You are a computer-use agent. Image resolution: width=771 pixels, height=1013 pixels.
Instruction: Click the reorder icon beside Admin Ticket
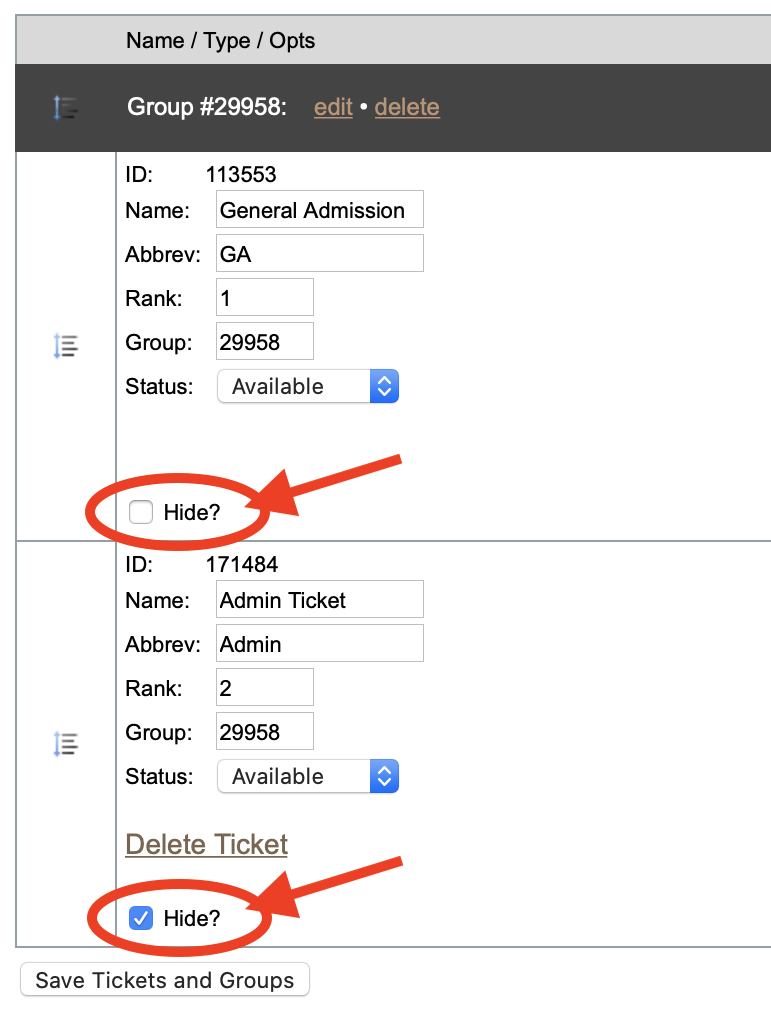[65, 744]
